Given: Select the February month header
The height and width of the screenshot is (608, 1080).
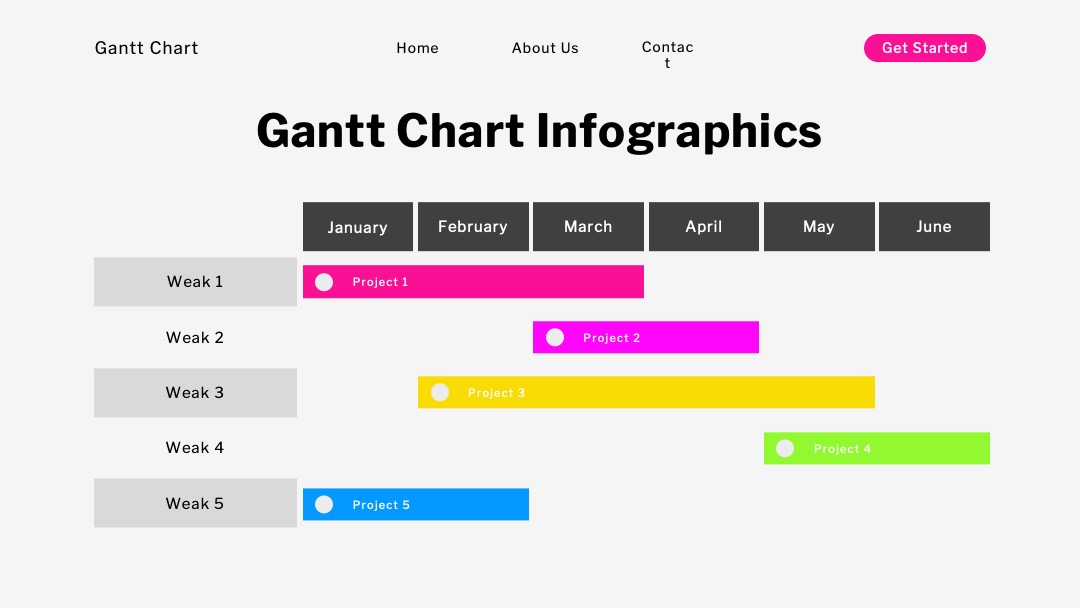Looking at the screenshot, I should pyautogui.click(x=473, y=227).
